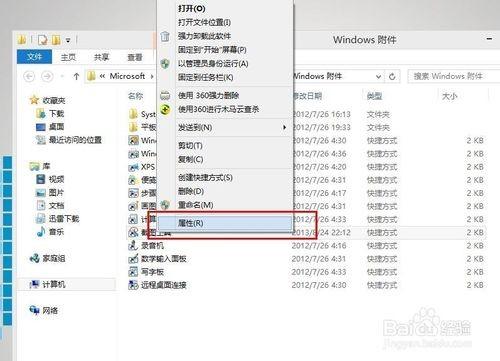This screenshot has height=361, width=500.
Task: Select 收藏夹 in the navigation pane
Action: [x=54, y=100]
